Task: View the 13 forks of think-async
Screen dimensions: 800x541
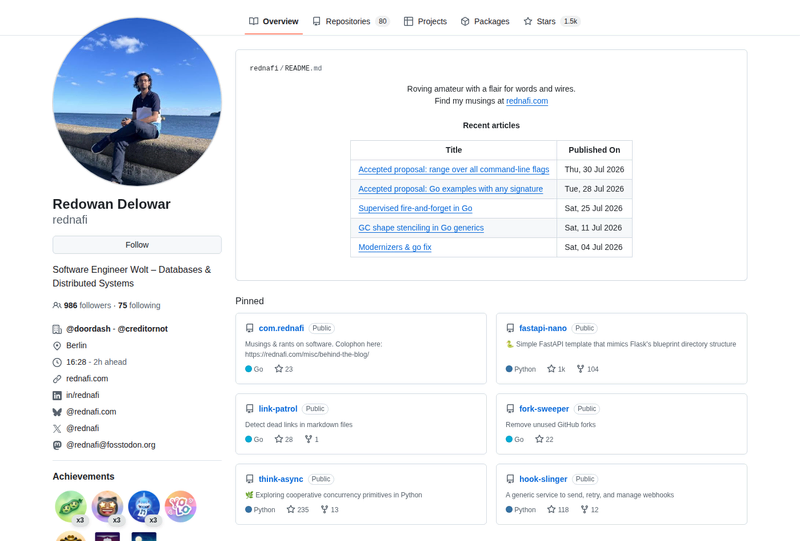Action: (x=329, y=510)
